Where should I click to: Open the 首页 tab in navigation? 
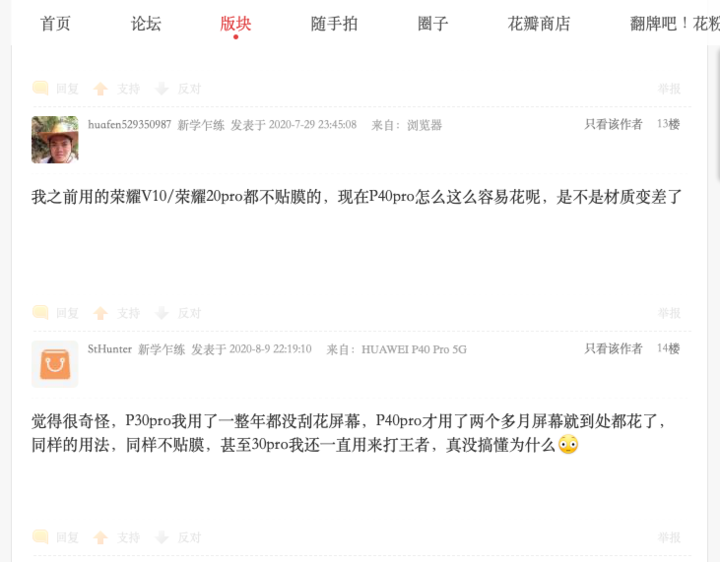(55, 23)
